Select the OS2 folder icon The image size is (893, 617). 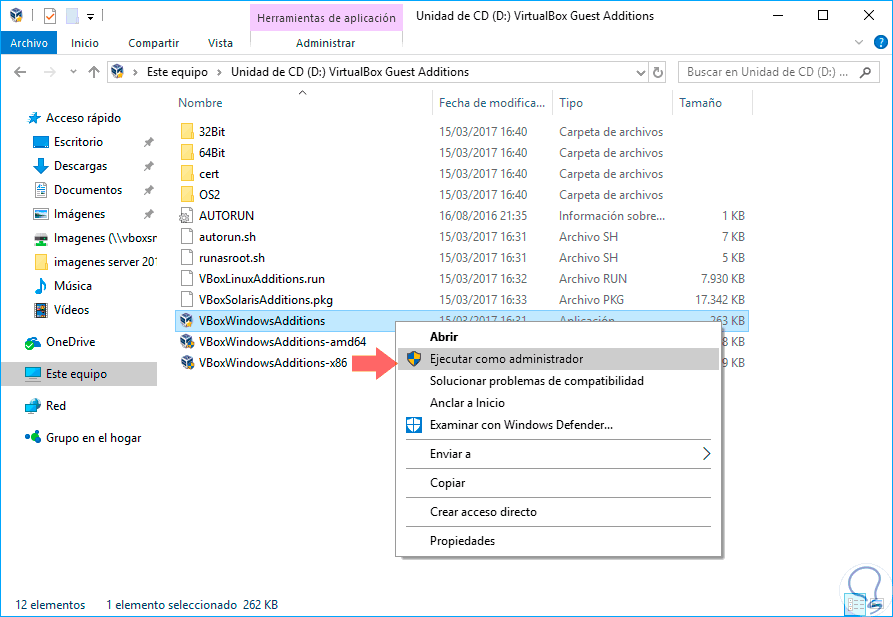187,195
